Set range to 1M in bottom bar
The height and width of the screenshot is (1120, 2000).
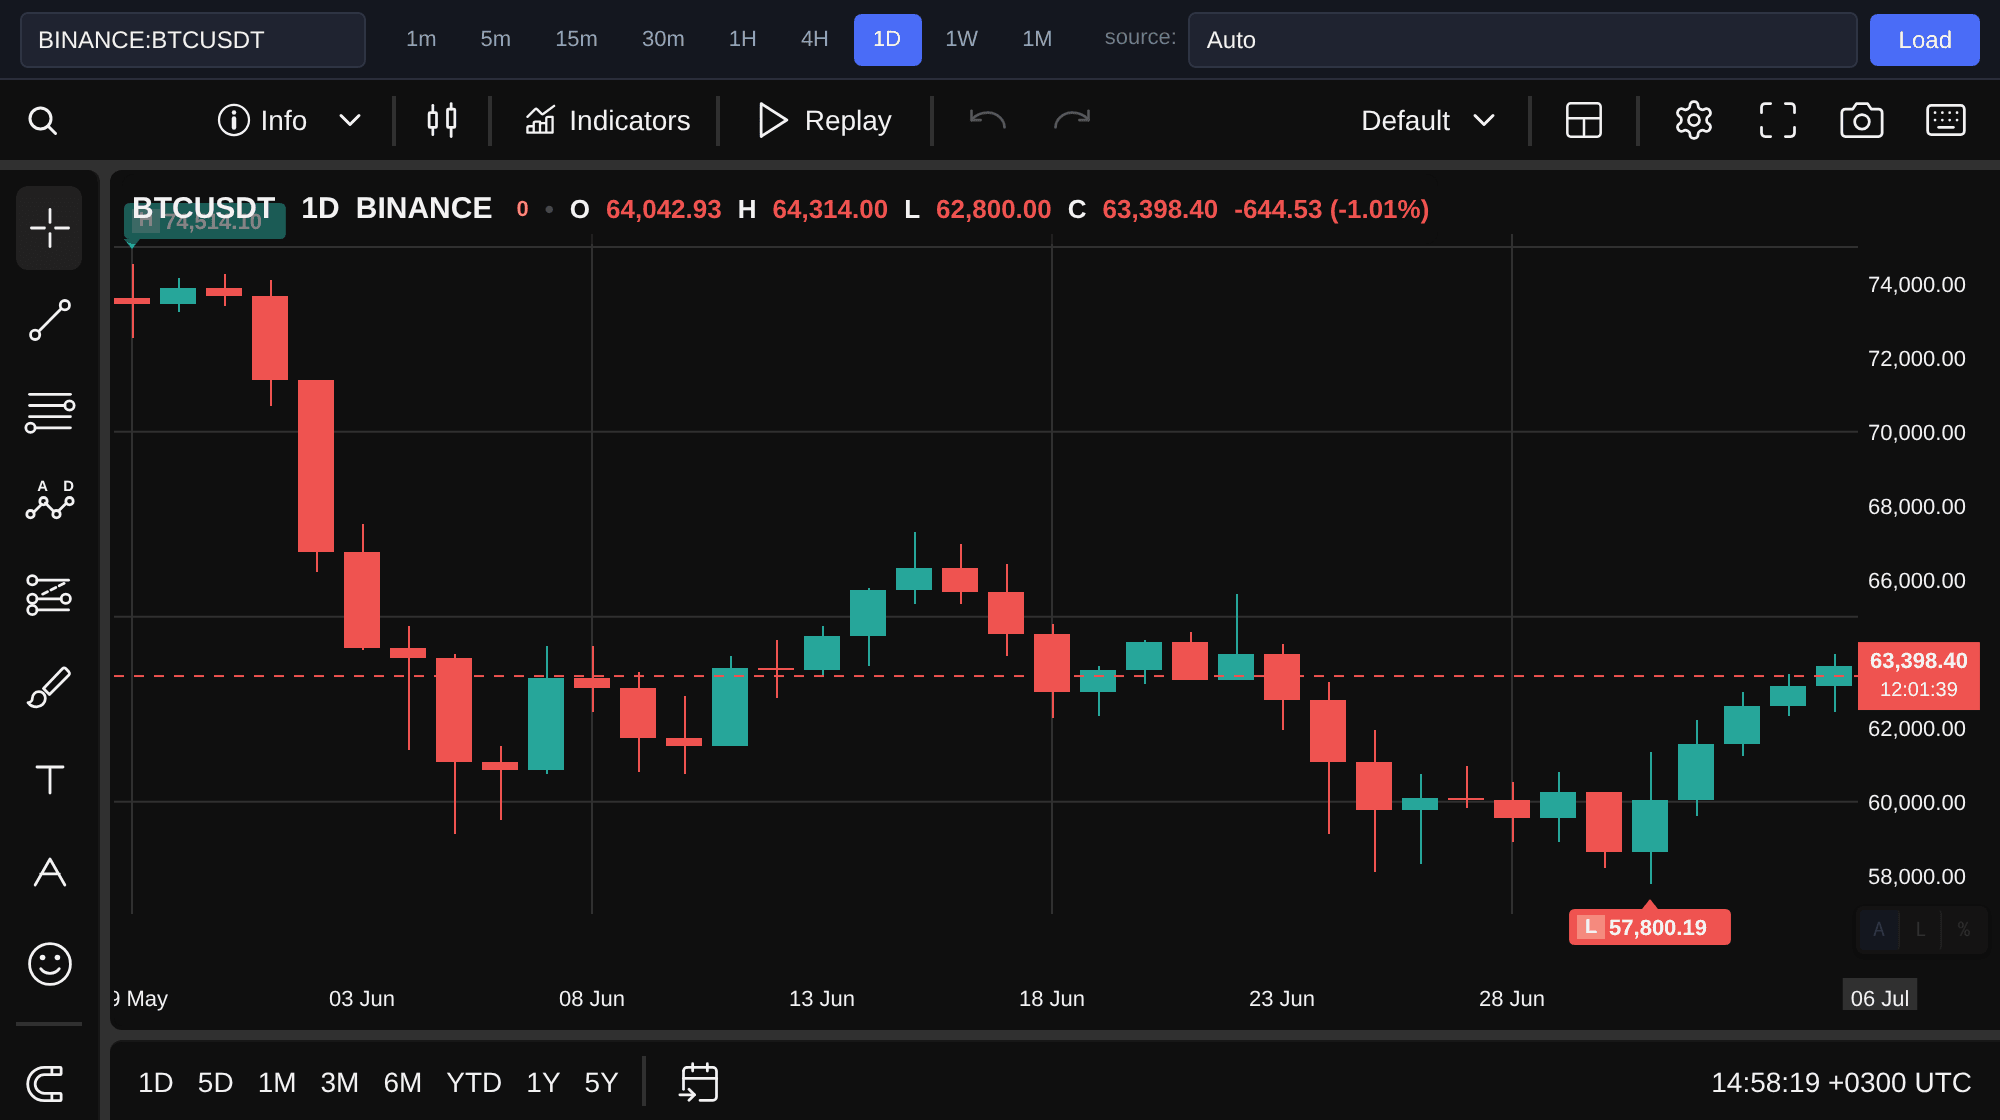tap(277, 1083)
